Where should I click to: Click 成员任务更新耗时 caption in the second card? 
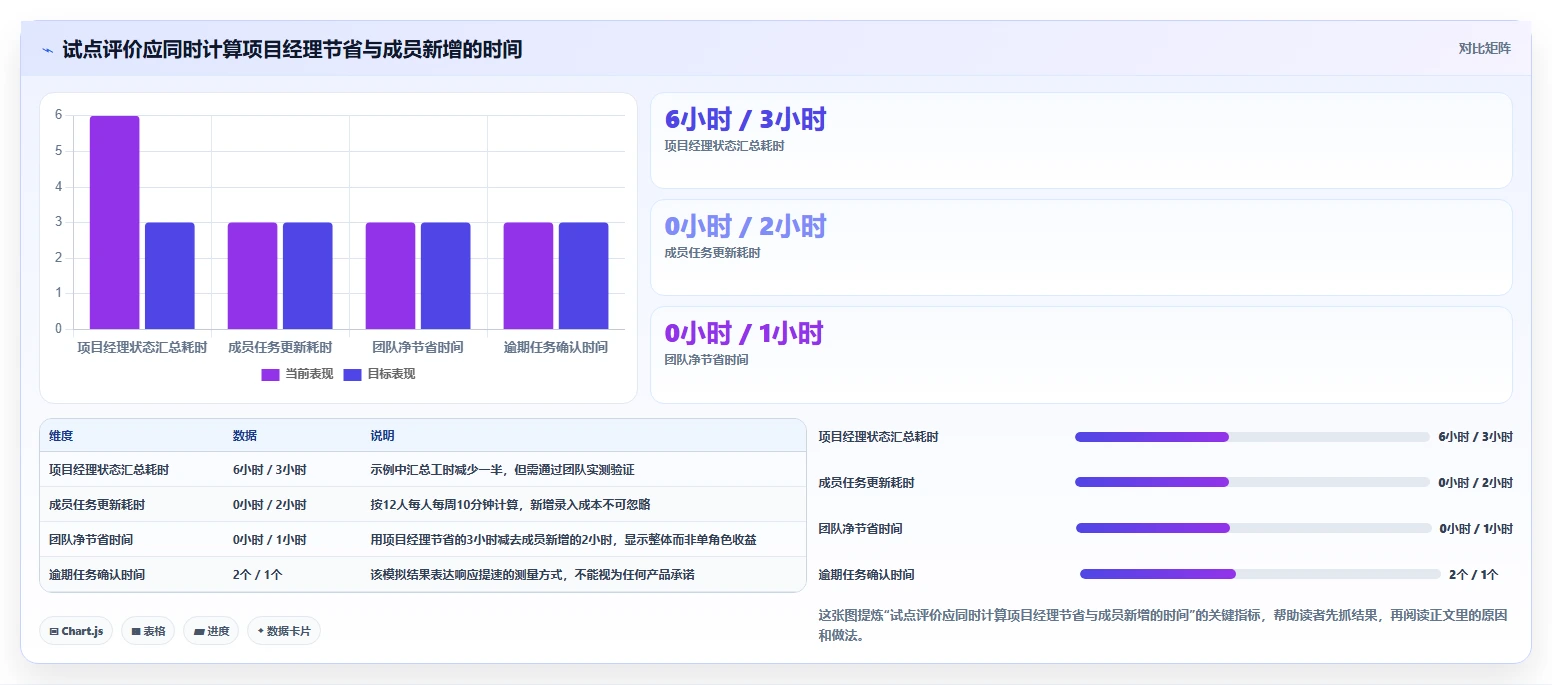coord(712,253)
